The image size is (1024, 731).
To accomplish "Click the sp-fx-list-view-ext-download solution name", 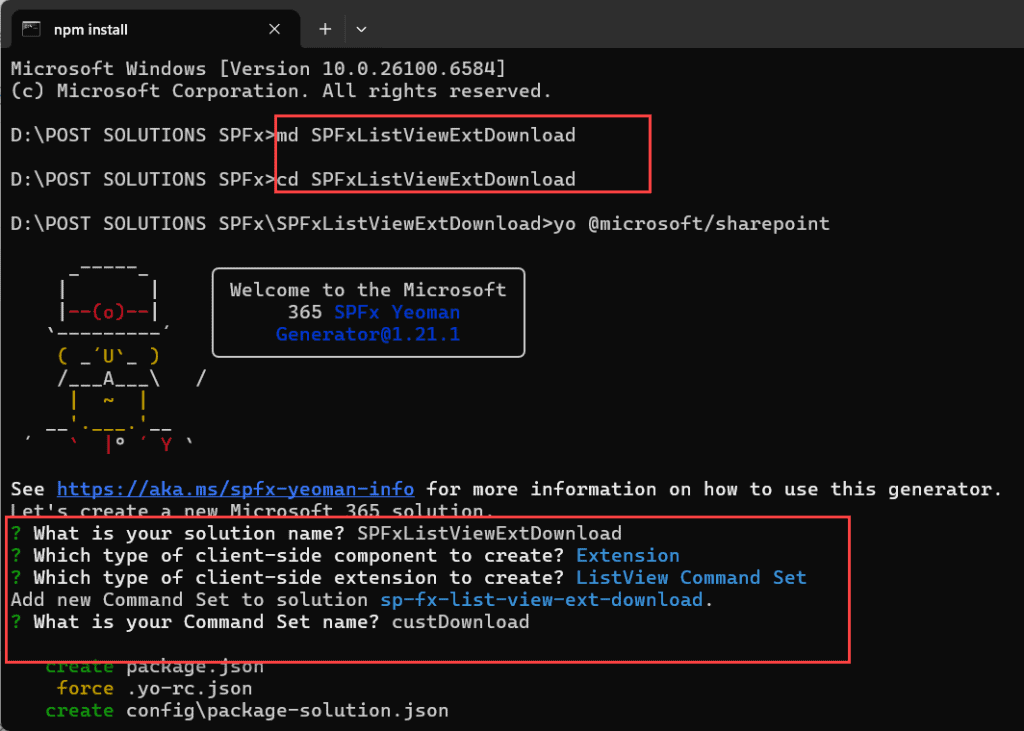I will [x=541, y=600].
